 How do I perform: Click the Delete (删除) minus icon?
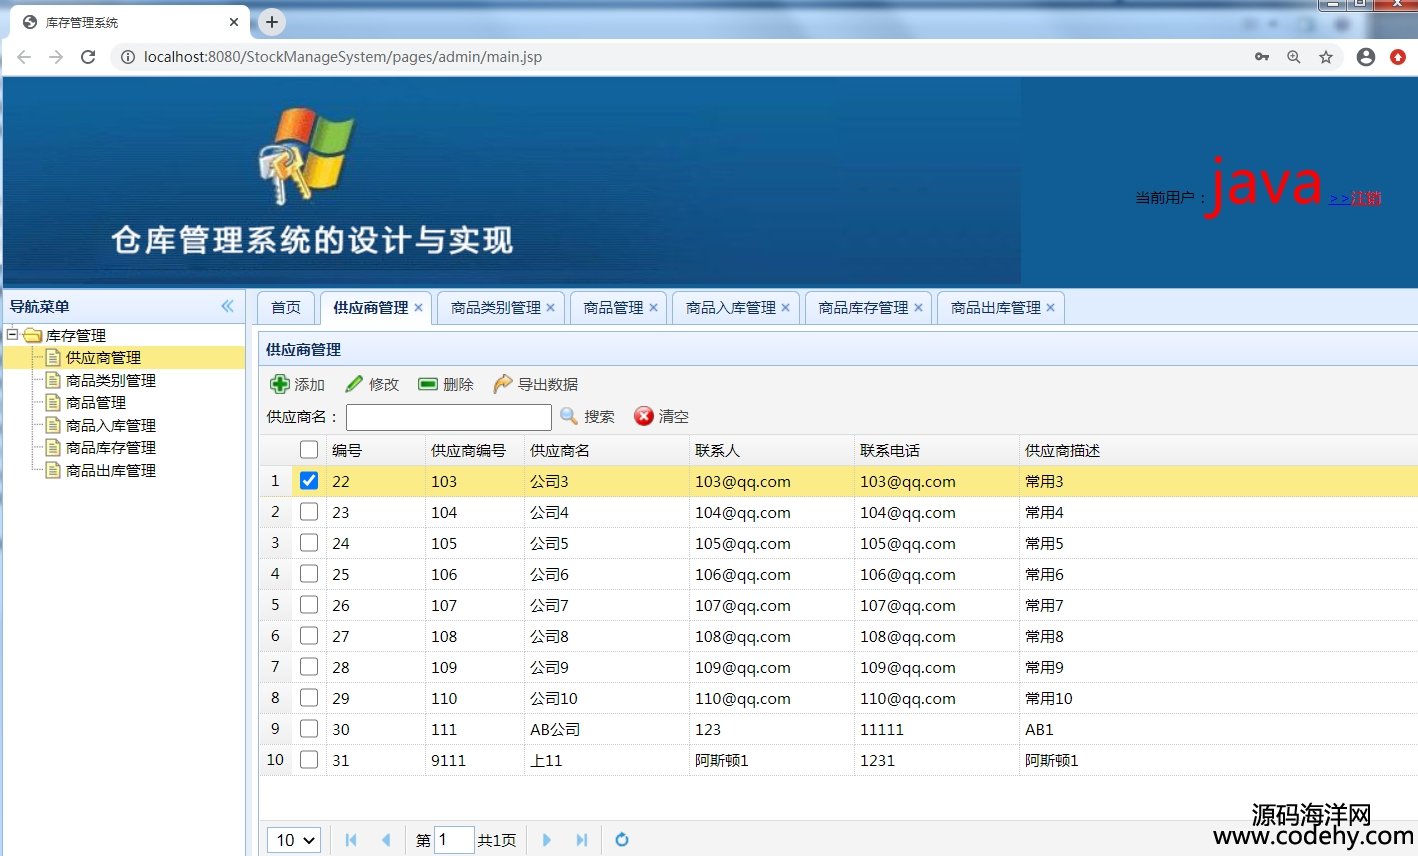428,384
